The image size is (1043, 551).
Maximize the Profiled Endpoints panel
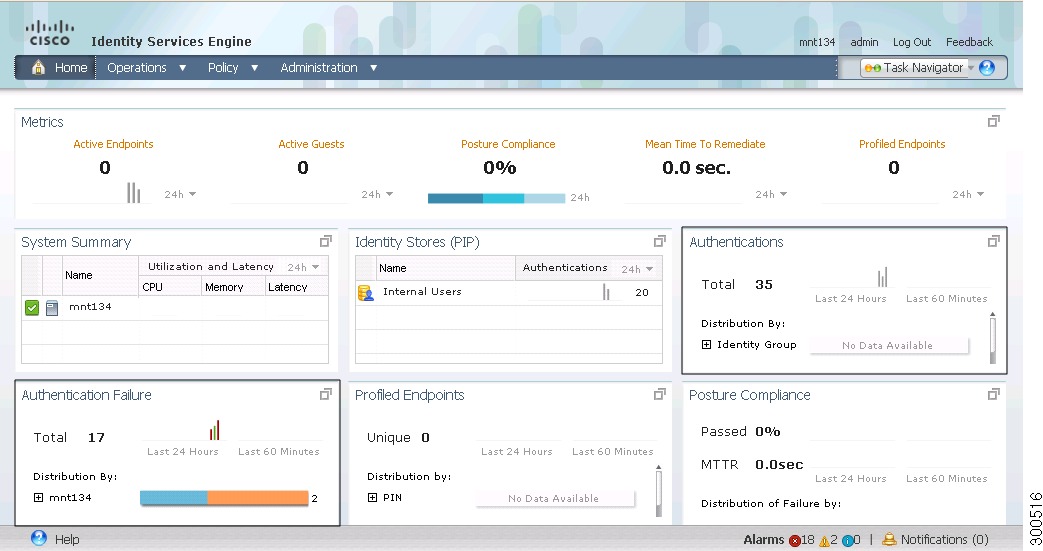coord(660,394)
